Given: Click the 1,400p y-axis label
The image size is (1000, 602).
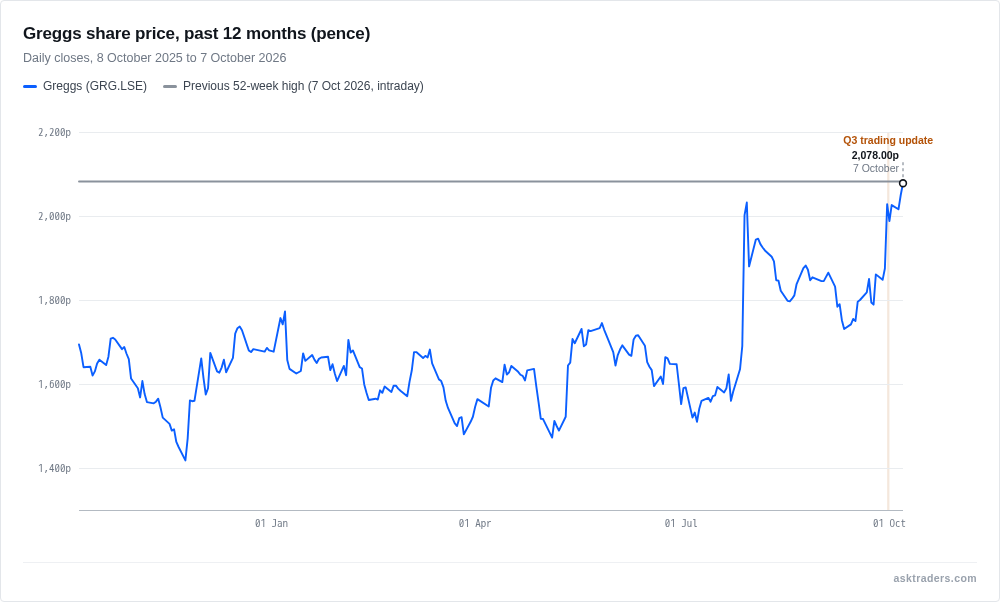Looking at the screenshot, I should point(54,469).
